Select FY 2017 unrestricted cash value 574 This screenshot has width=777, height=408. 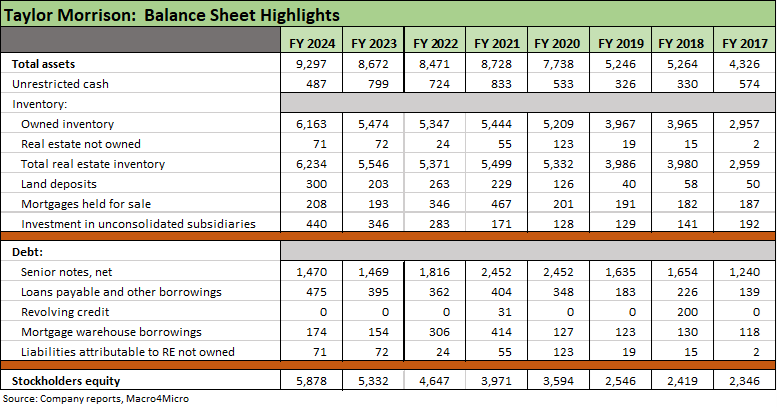(749, 84)
